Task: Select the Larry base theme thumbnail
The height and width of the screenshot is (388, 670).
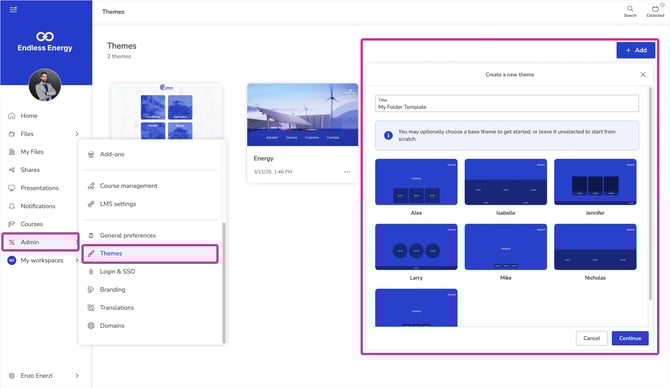Action: [x=416, y=247]
